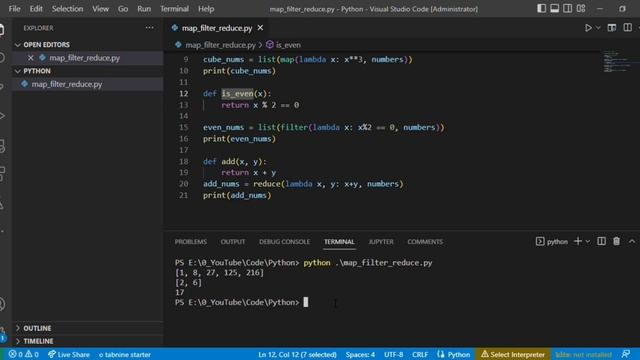Open the View menu
This screenshot has width=640, height=360.
(100, 9)
